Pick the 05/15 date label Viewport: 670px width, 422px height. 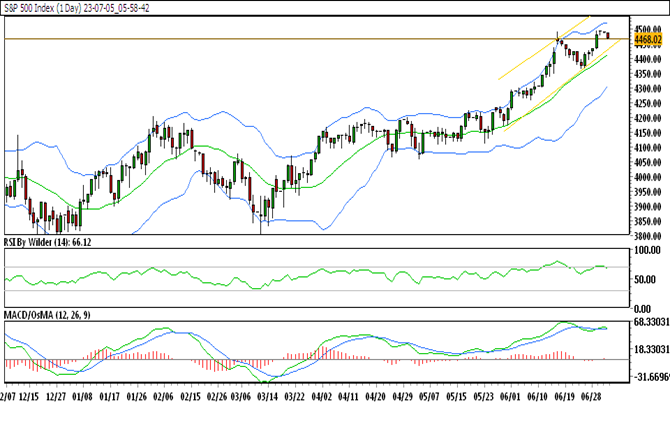click(456, 397)
